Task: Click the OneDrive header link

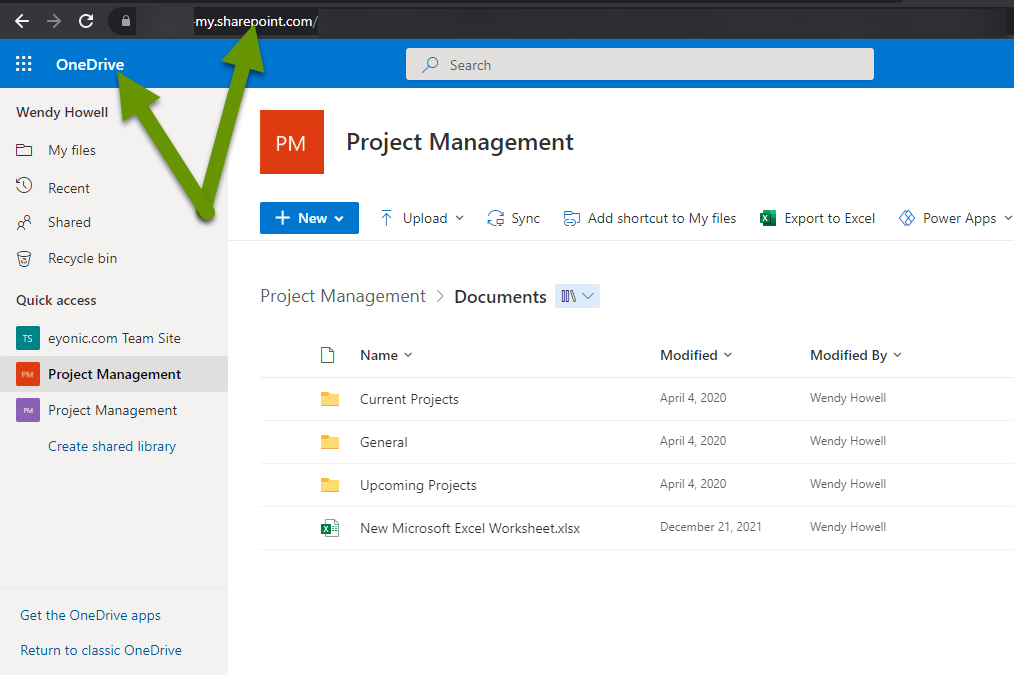Action: pyautogui.click(x=90, y=65)
